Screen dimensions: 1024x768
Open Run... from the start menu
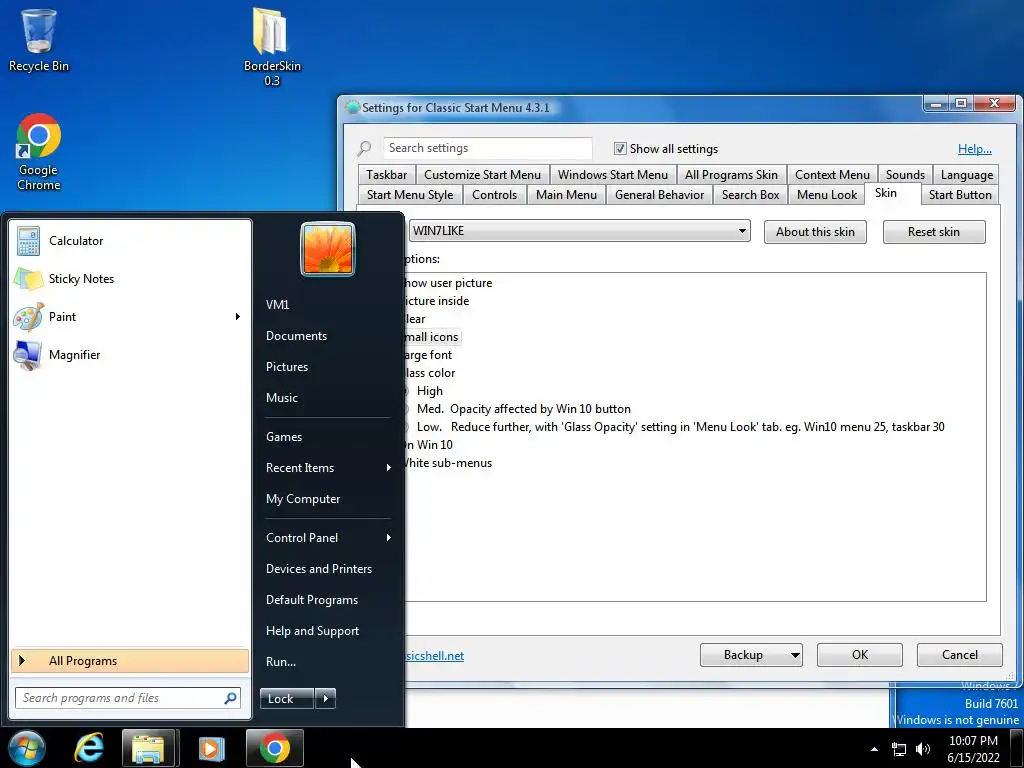(328, 662)
